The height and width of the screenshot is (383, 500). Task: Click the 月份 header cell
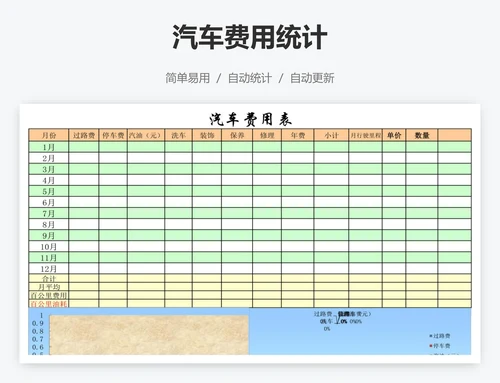pyautogui.click(x=49, y=135)
